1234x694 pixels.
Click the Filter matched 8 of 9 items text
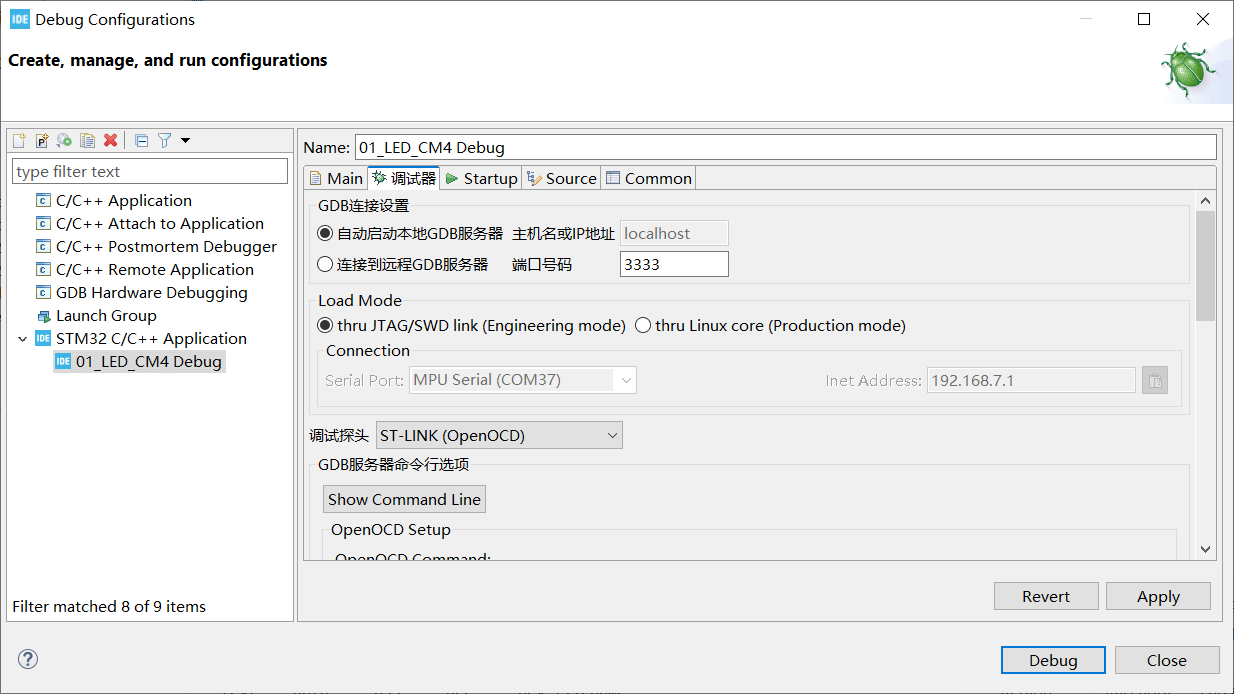[109, 607]
